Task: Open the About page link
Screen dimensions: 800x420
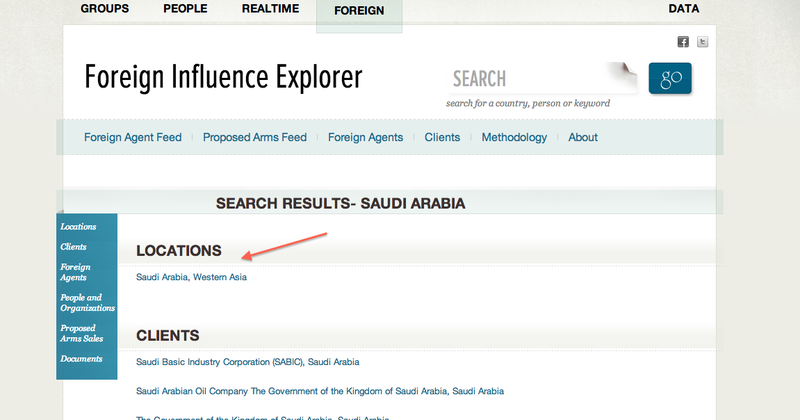Action: tap(583, 138)
